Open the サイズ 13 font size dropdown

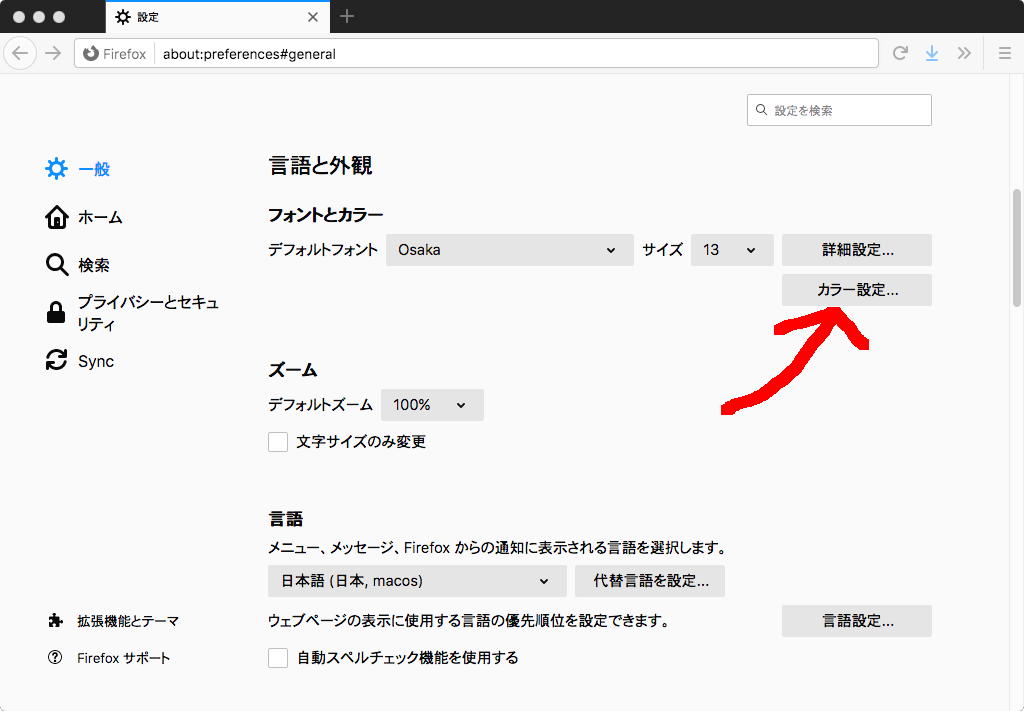tap(732, 250)
